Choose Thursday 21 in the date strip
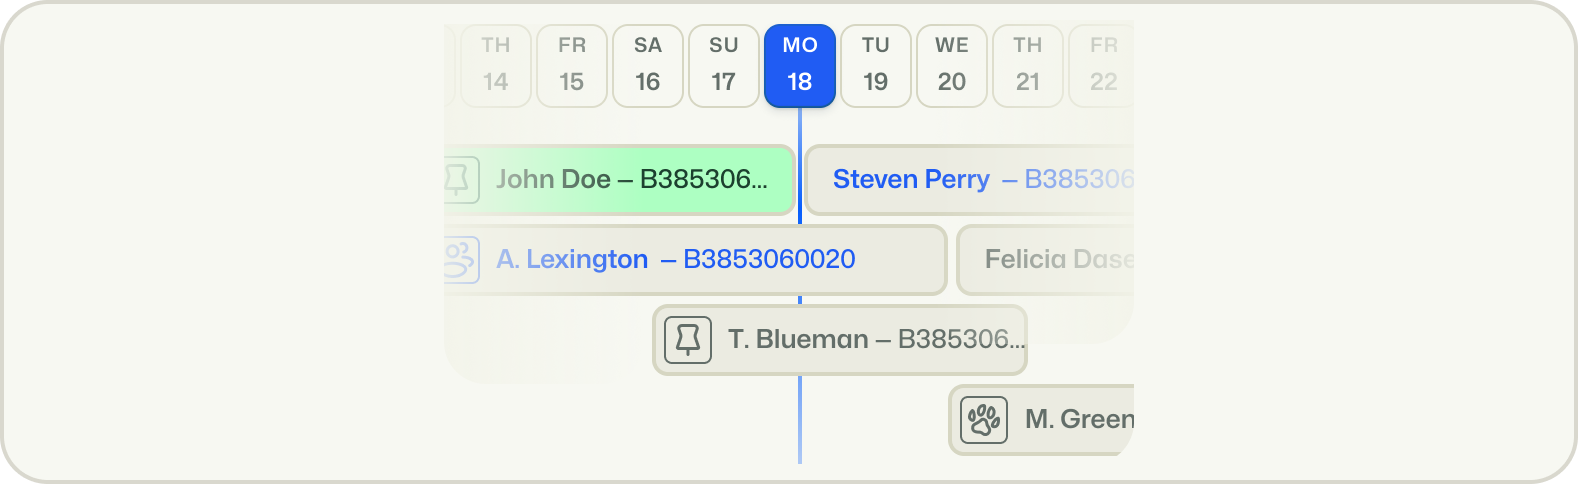Screen dimensions: 1578x484 click(x=1028, y=66)
